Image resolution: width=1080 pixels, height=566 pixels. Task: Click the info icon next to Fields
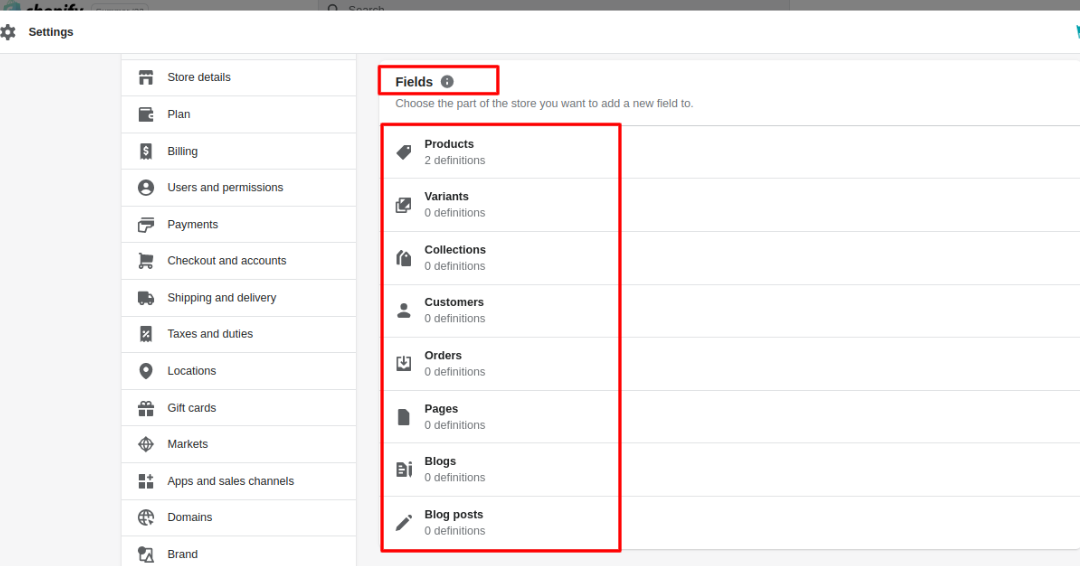point(447,81)
